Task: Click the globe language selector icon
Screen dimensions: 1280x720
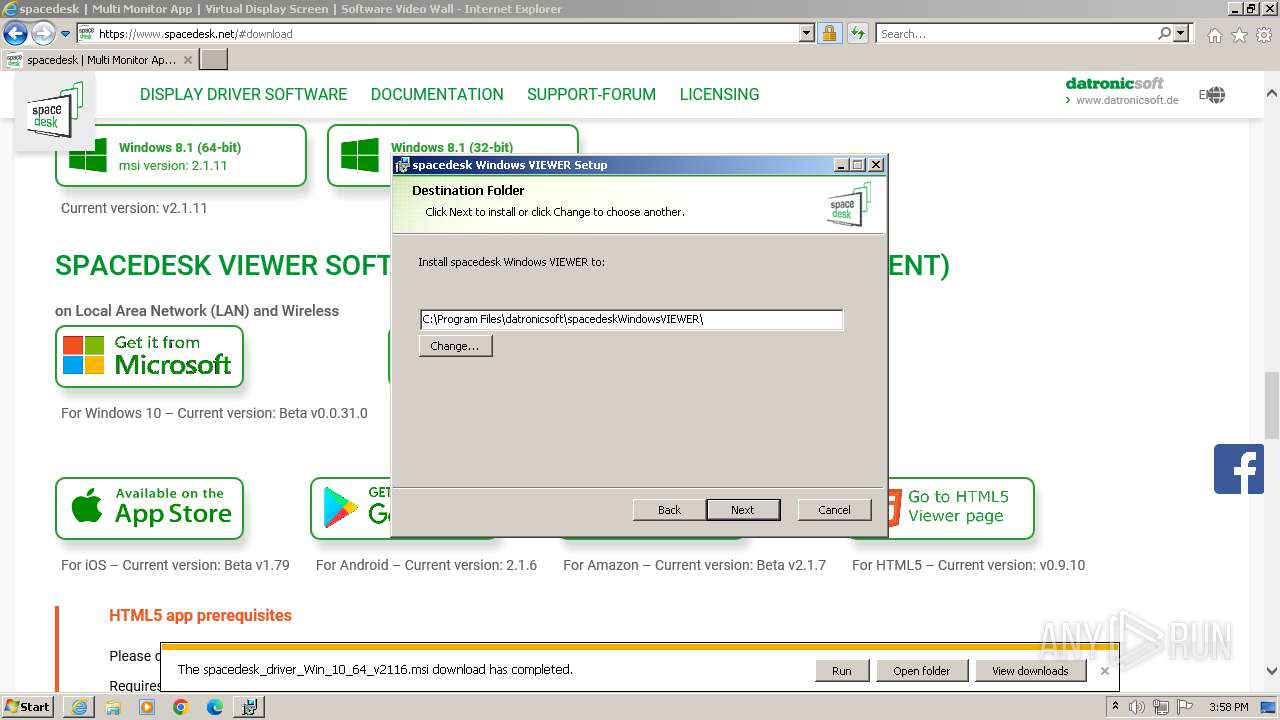Action: 1215,95
